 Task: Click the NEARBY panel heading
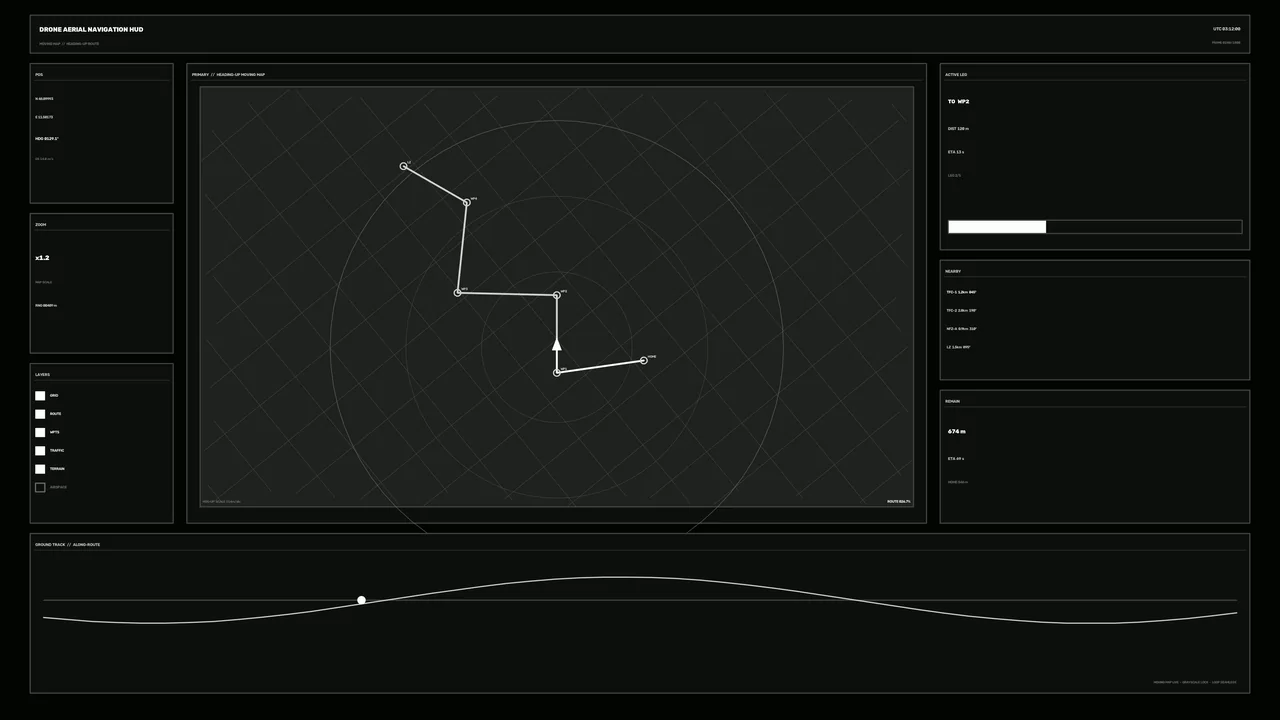click(953, 271)
